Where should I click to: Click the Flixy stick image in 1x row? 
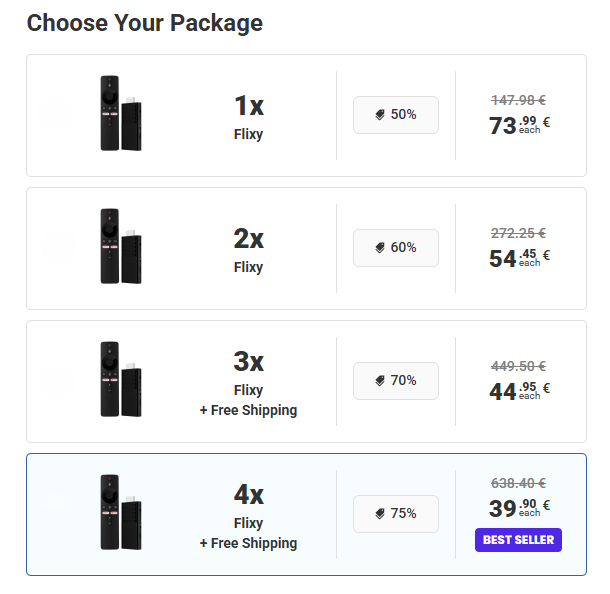point(121,115)
